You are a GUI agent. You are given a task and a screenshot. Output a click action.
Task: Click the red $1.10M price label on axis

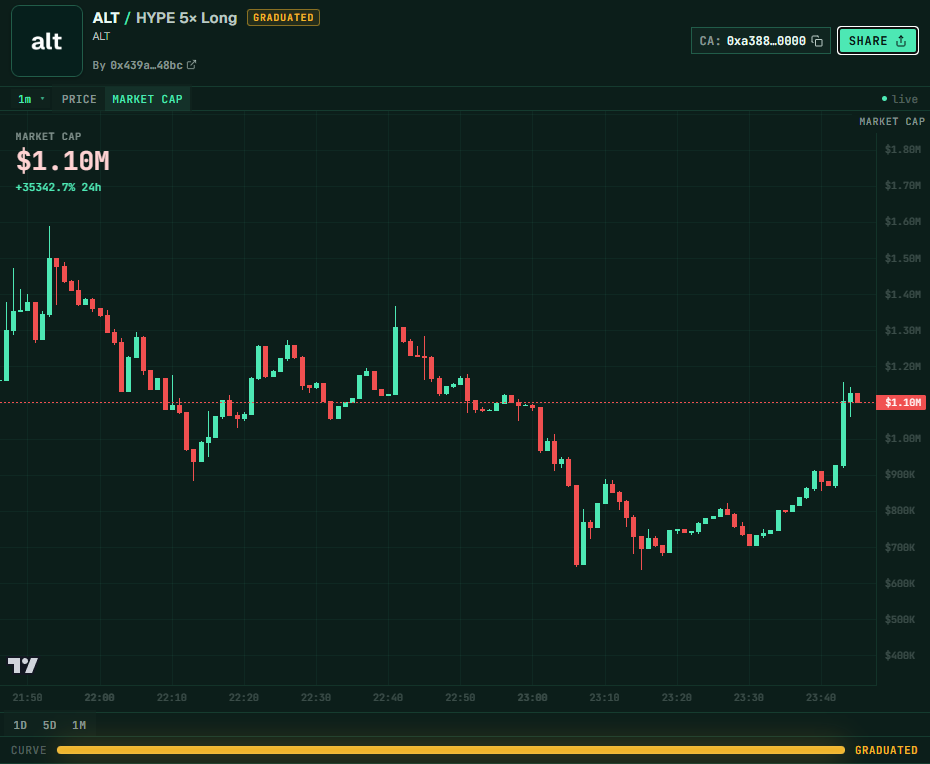[902, 403]
